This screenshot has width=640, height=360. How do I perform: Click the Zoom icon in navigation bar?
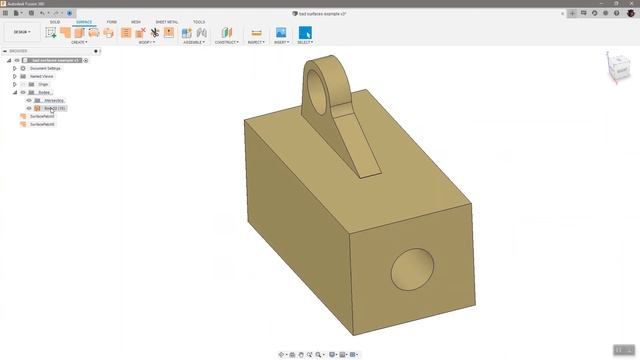309,355
